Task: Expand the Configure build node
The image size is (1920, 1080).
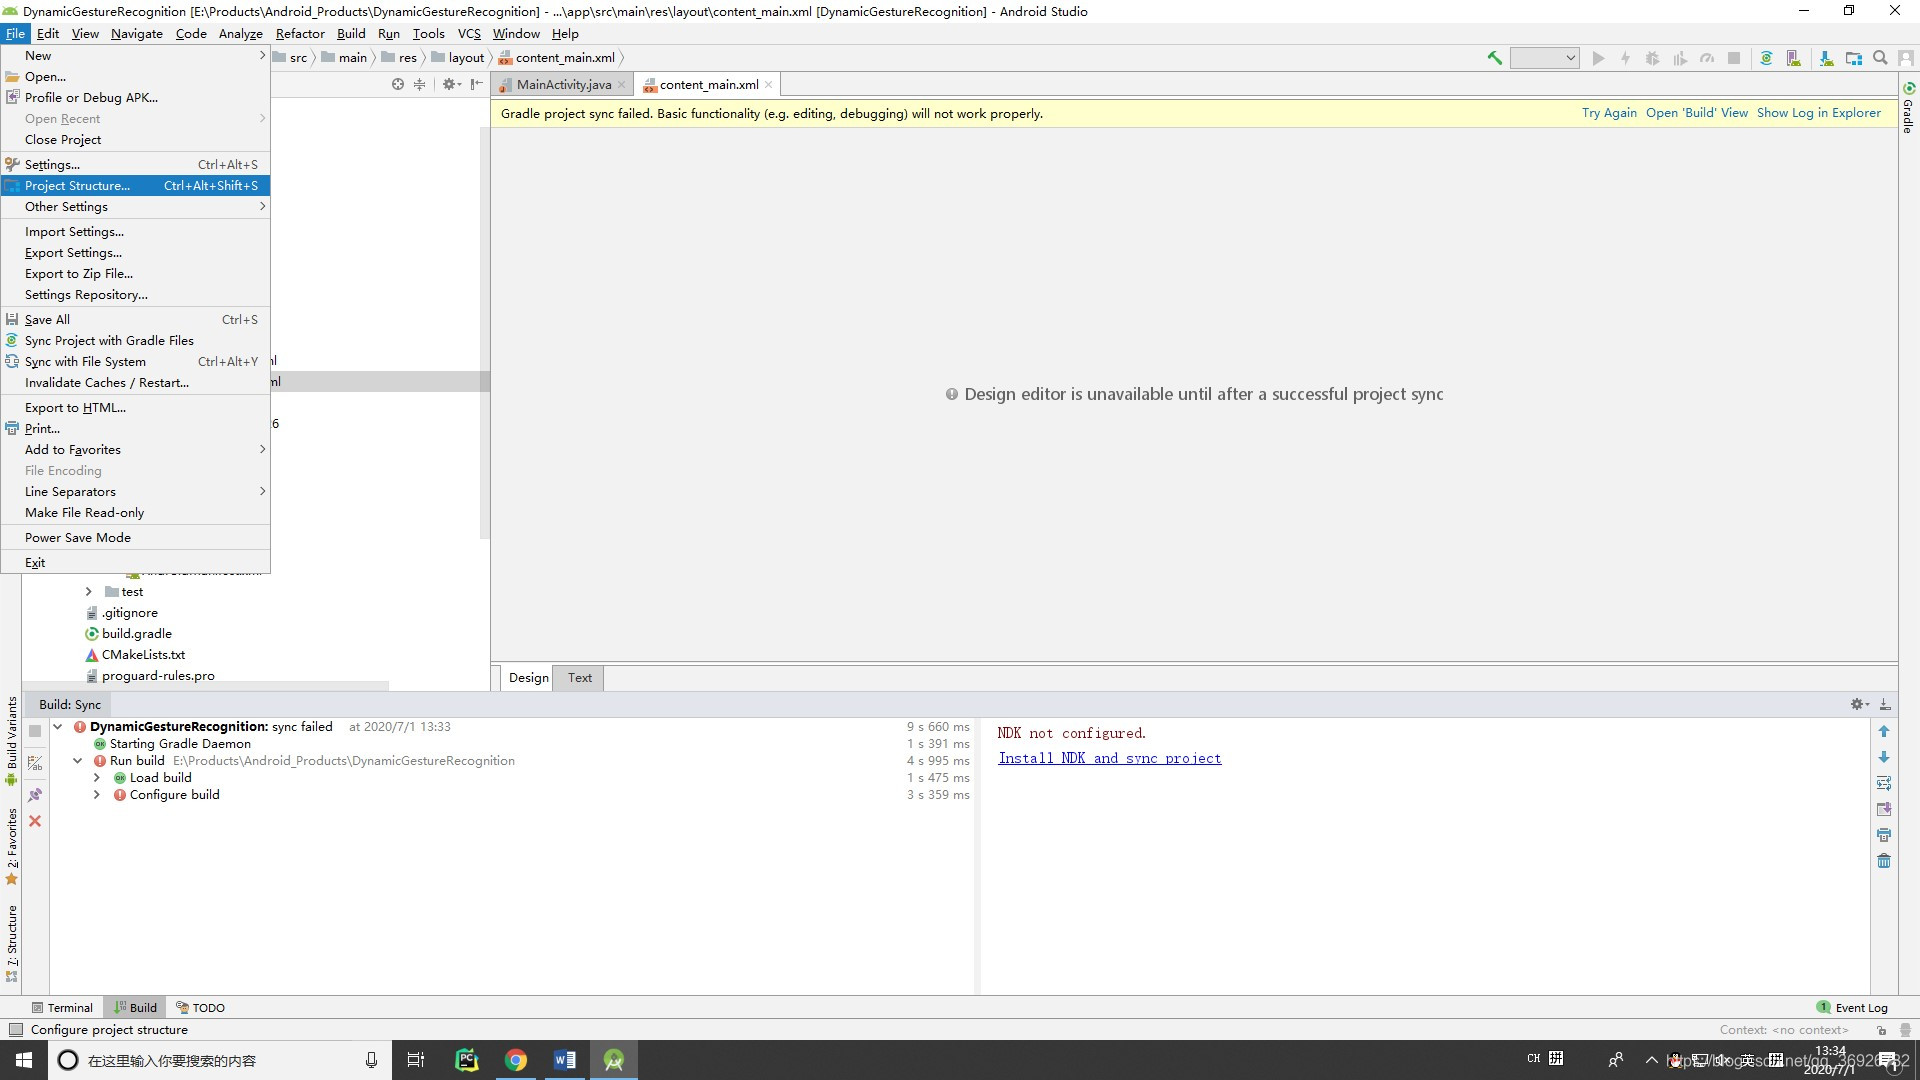Action: coord(97,795)
